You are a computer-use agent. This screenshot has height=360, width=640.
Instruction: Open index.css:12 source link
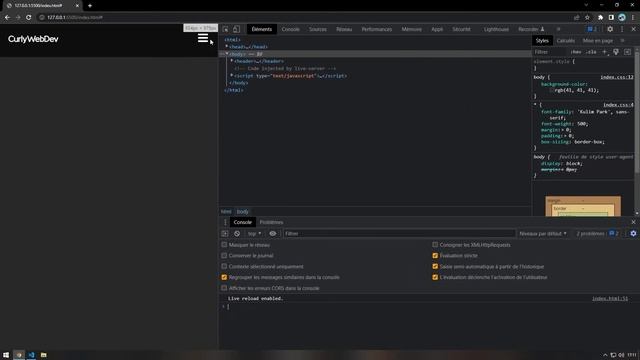coord(617,77)
